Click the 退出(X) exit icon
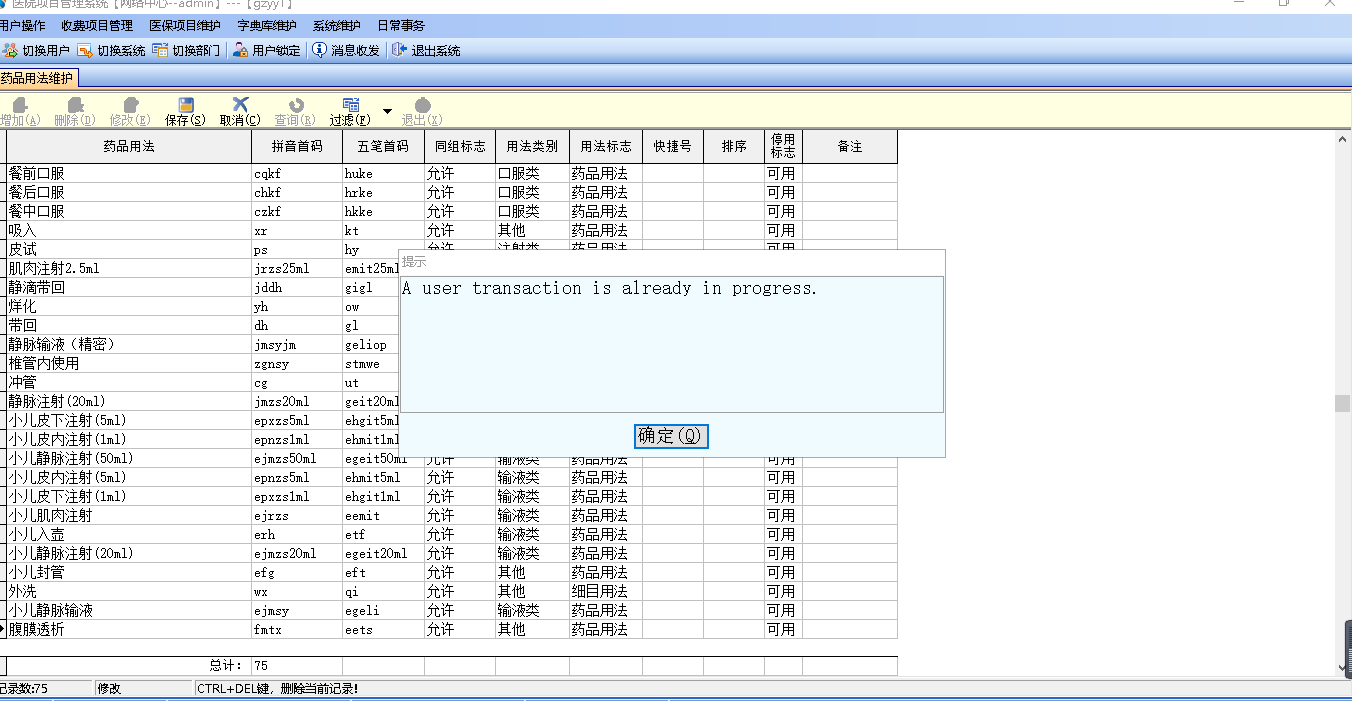The image size is (1352, 701). (422, 105)
